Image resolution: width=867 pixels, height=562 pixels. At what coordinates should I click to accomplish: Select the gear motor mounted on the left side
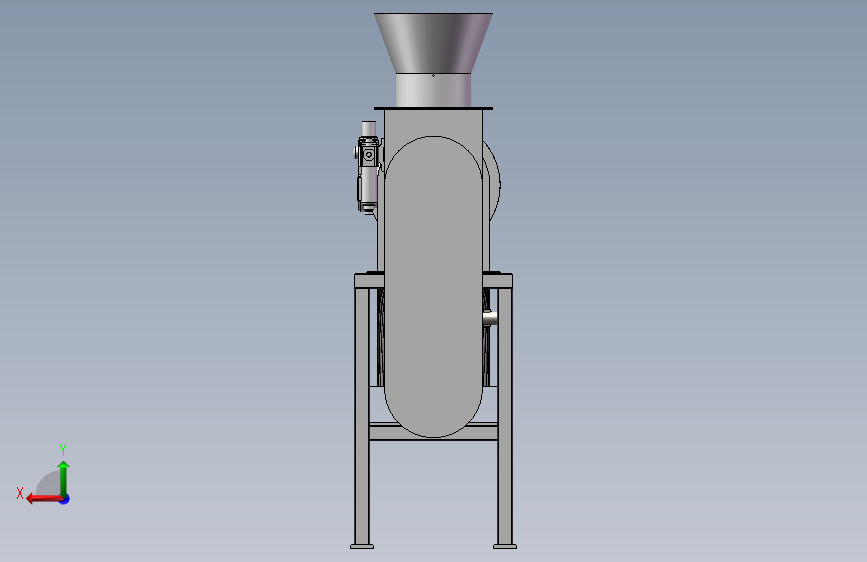[x=368, y=168]
